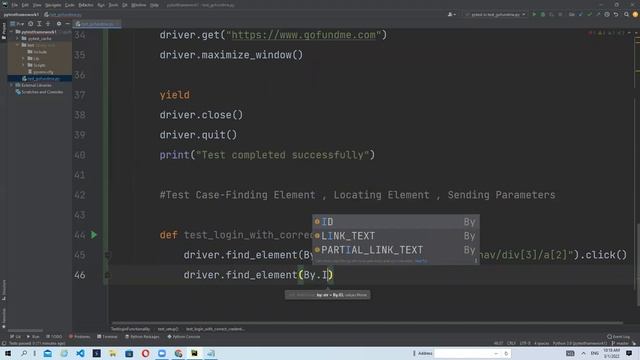Open the Refactor menu

(86, 5)
